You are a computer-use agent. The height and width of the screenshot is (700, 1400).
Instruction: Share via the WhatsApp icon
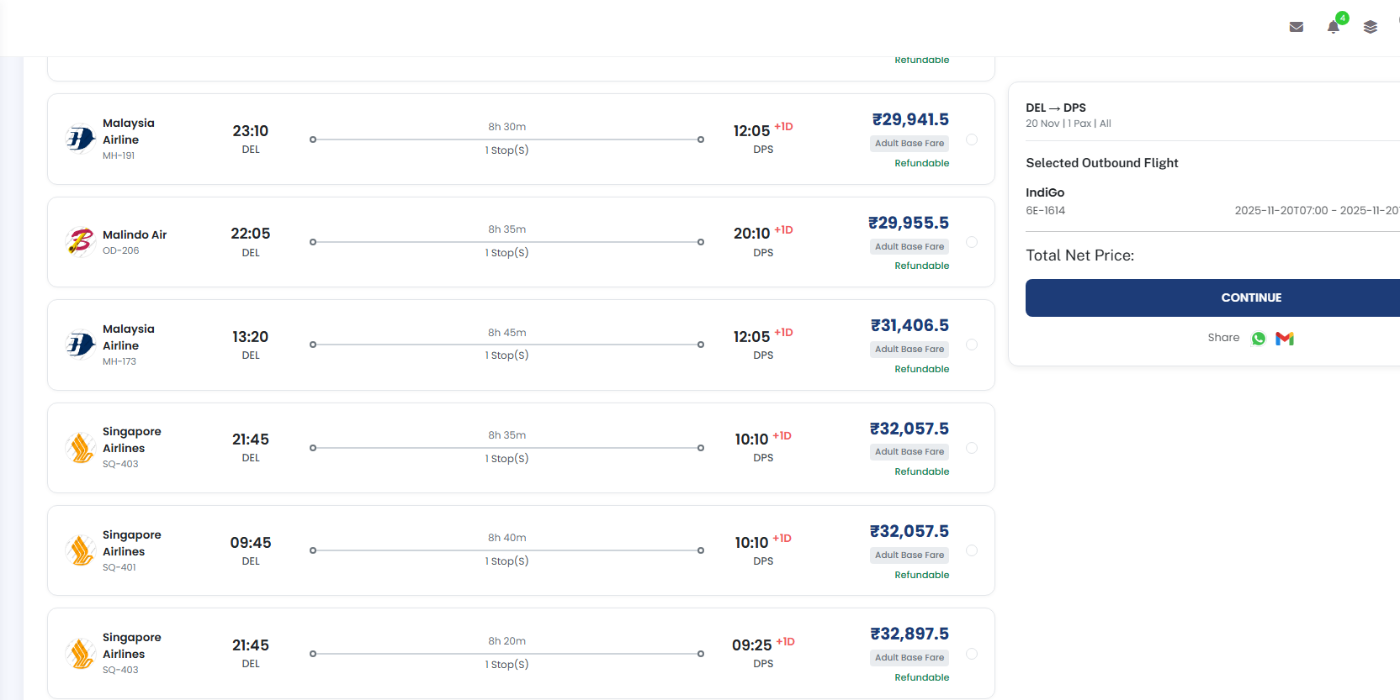click(1258, 338)
